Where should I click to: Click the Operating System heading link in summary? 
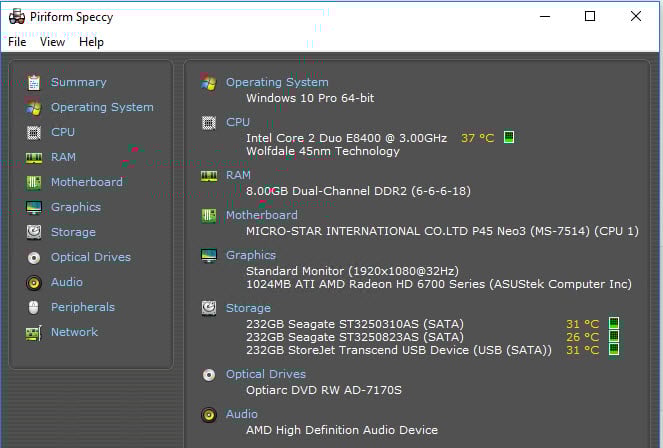pyautogui.click(x=277, y=82)
